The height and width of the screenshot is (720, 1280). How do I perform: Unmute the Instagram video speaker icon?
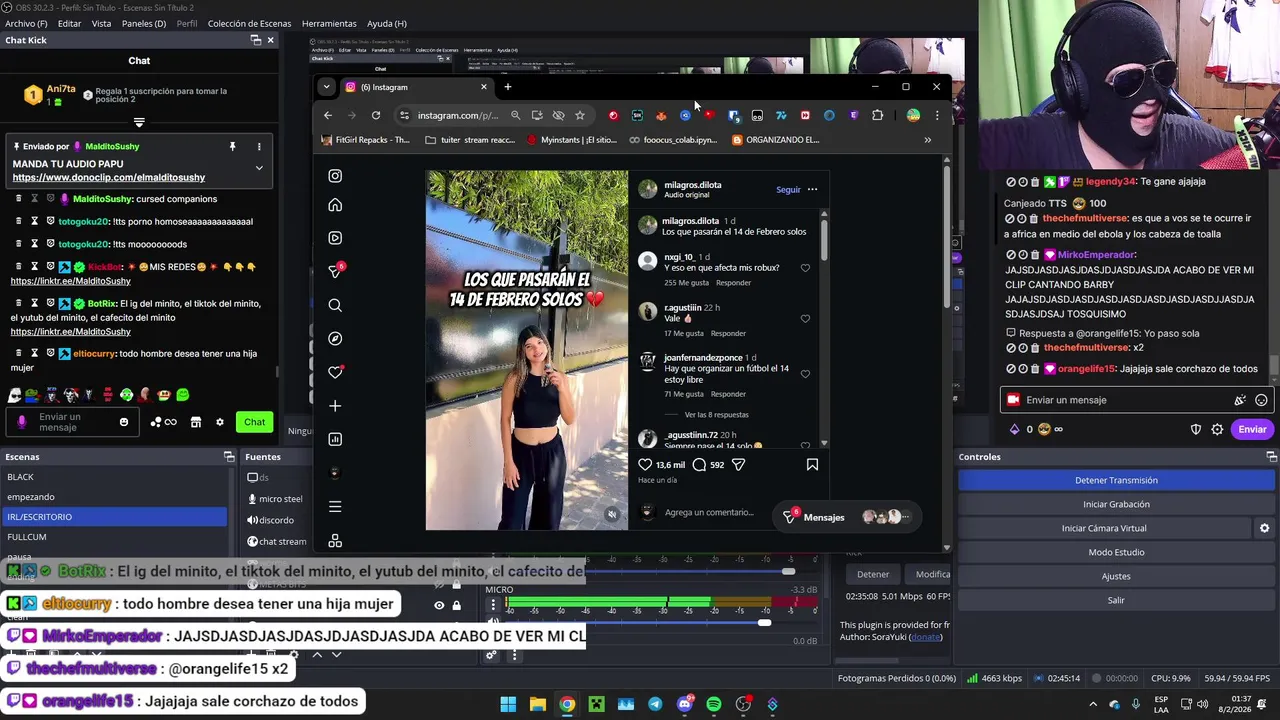[x=612, y=515]
